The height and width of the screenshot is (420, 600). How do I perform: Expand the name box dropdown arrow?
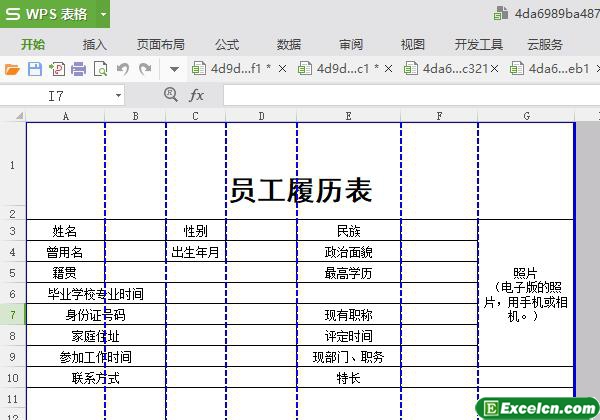coord(119,96)
